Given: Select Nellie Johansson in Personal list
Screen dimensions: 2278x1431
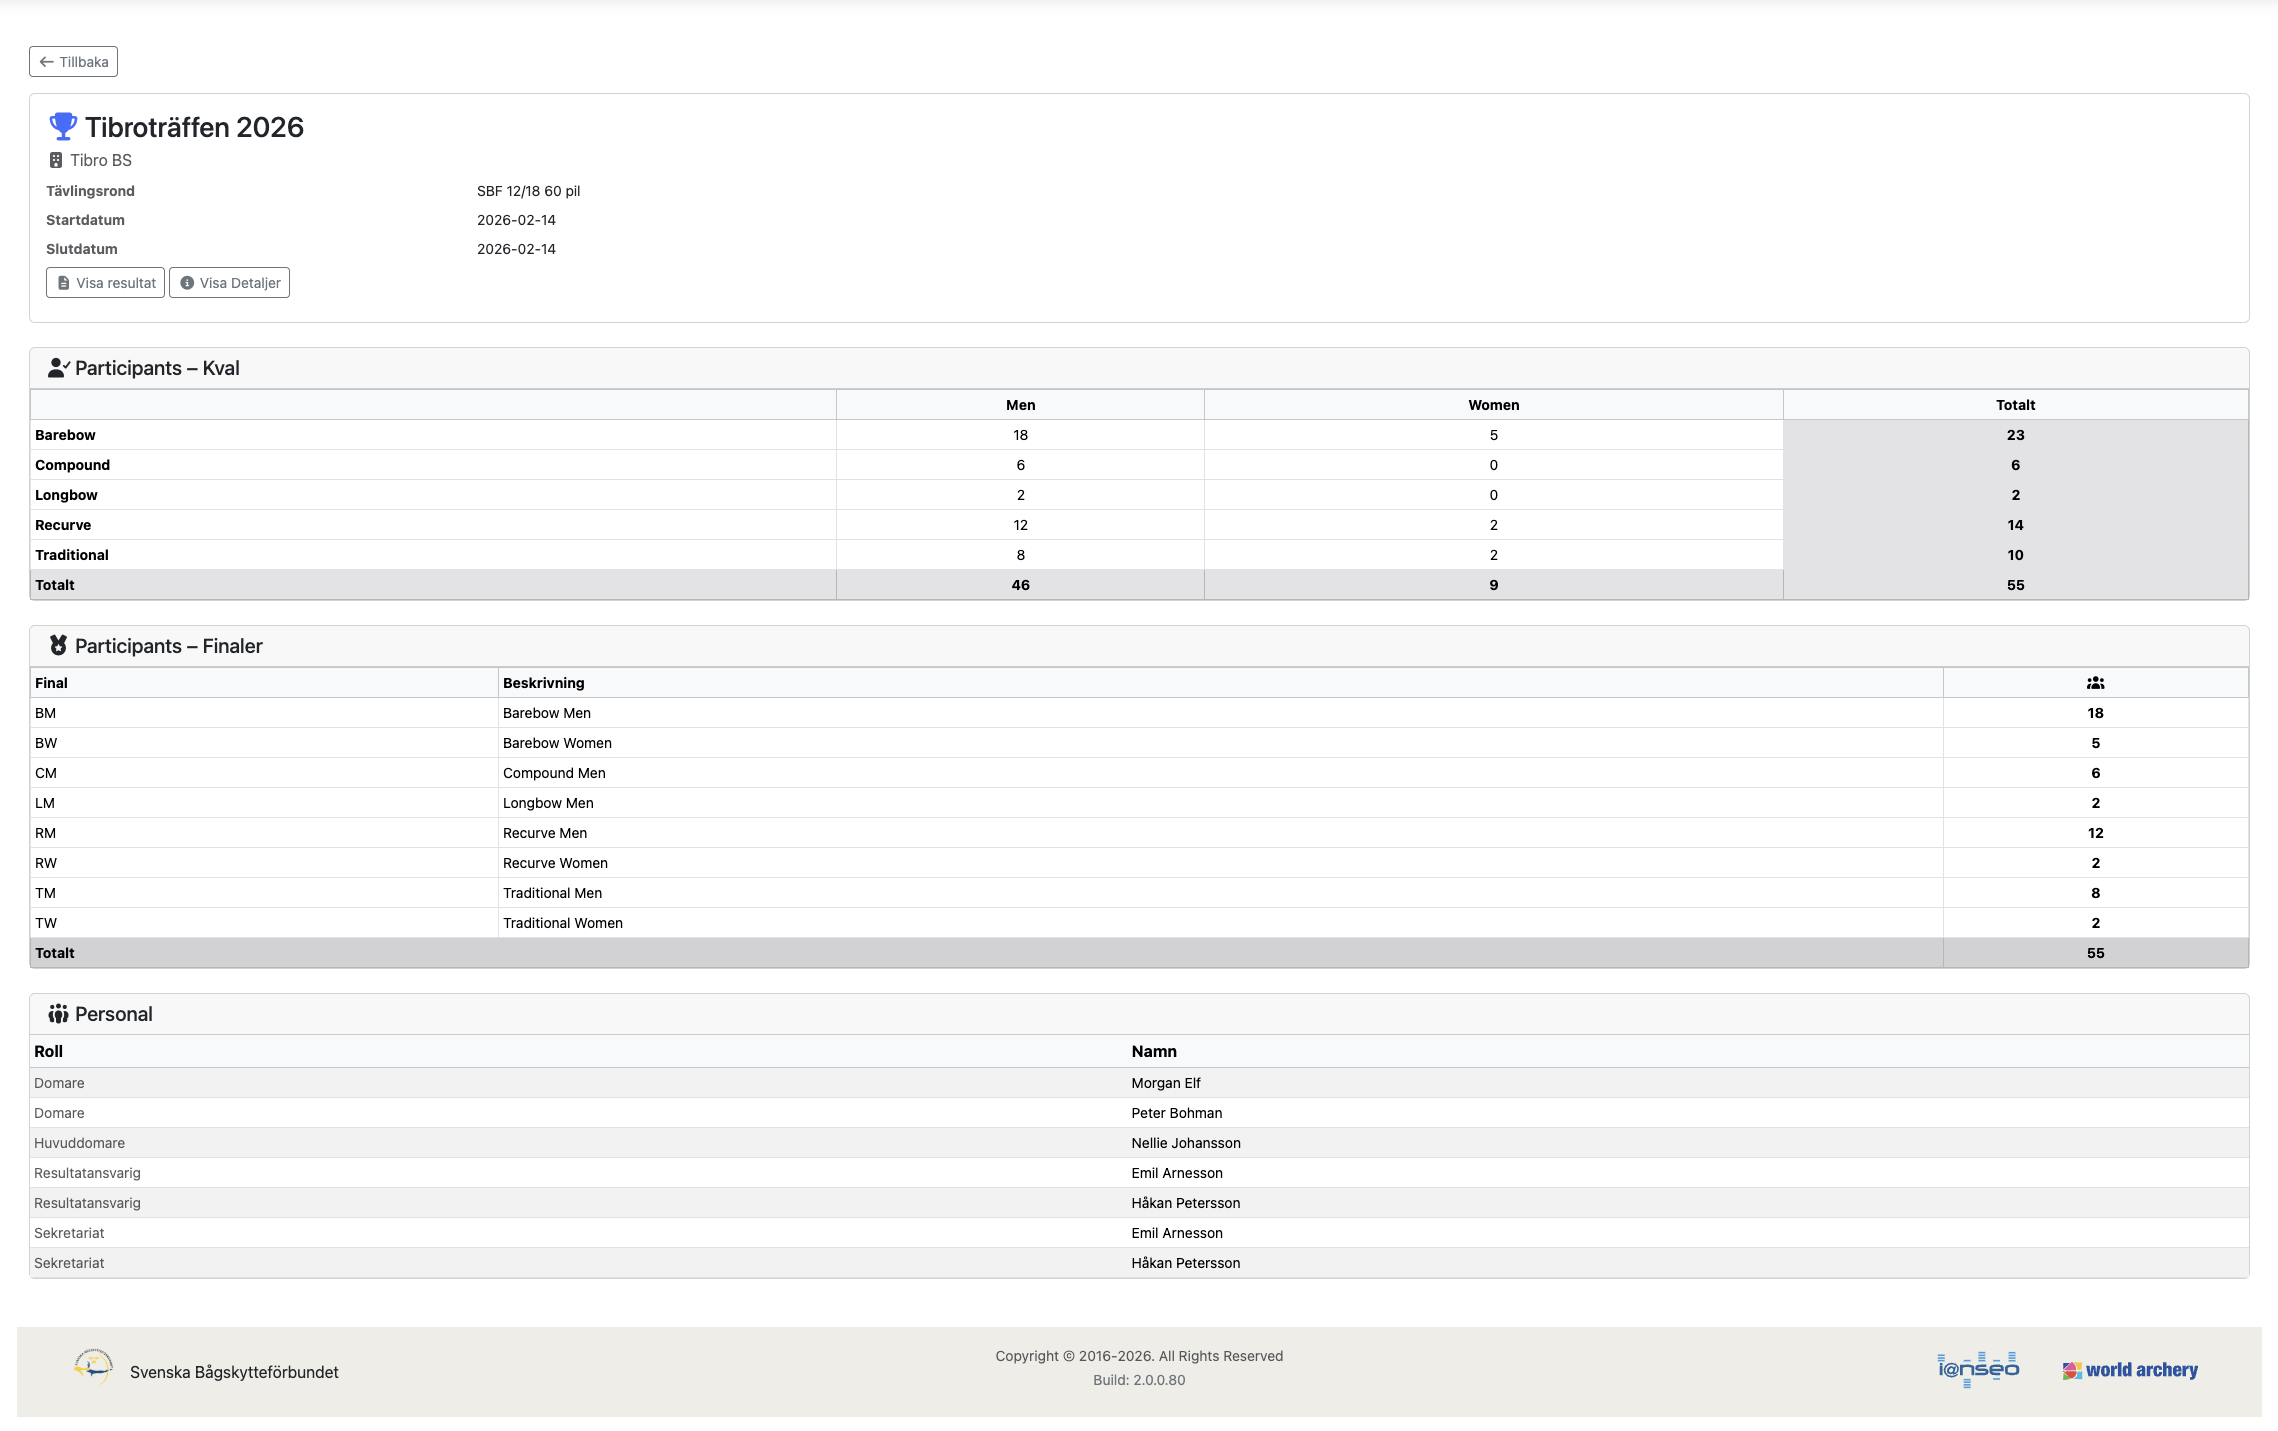Looking at the screenshot, I should point(1186,1143).
